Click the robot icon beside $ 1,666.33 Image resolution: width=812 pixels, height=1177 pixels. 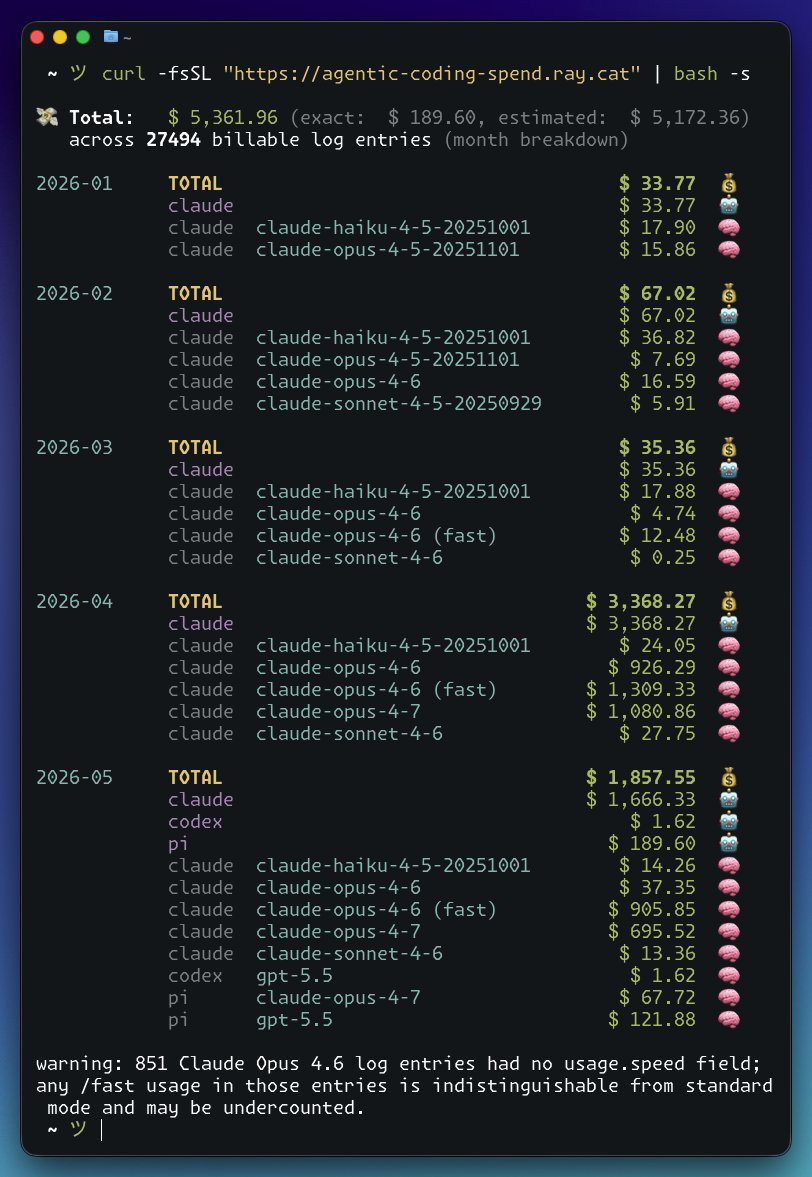729,799
